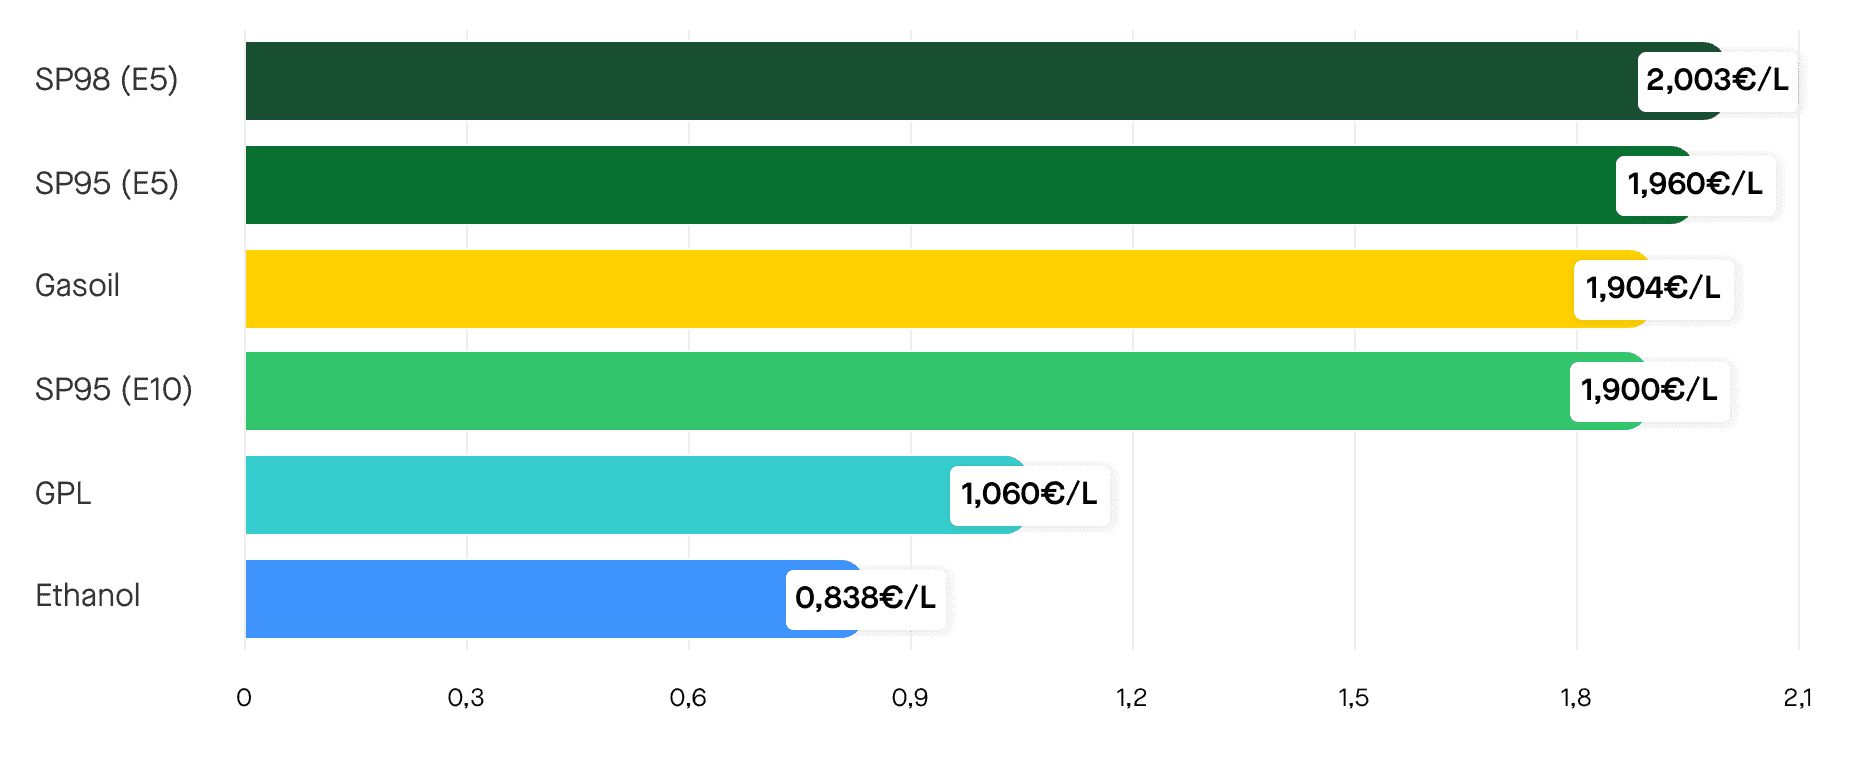Image resolution: width=1856 pixels, height=776 pixels.
Task: Click the yellow Gasoil bar
Action: (948, 289)
